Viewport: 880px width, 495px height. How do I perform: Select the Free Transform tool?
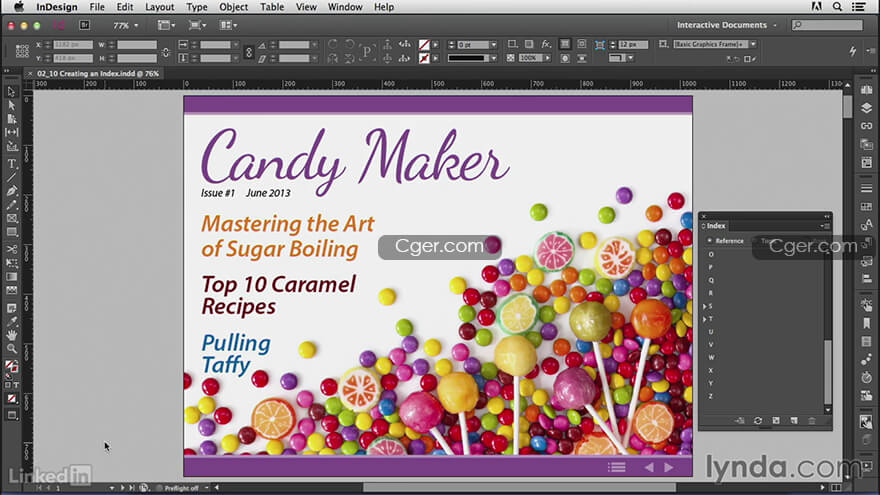click(11, 263)
